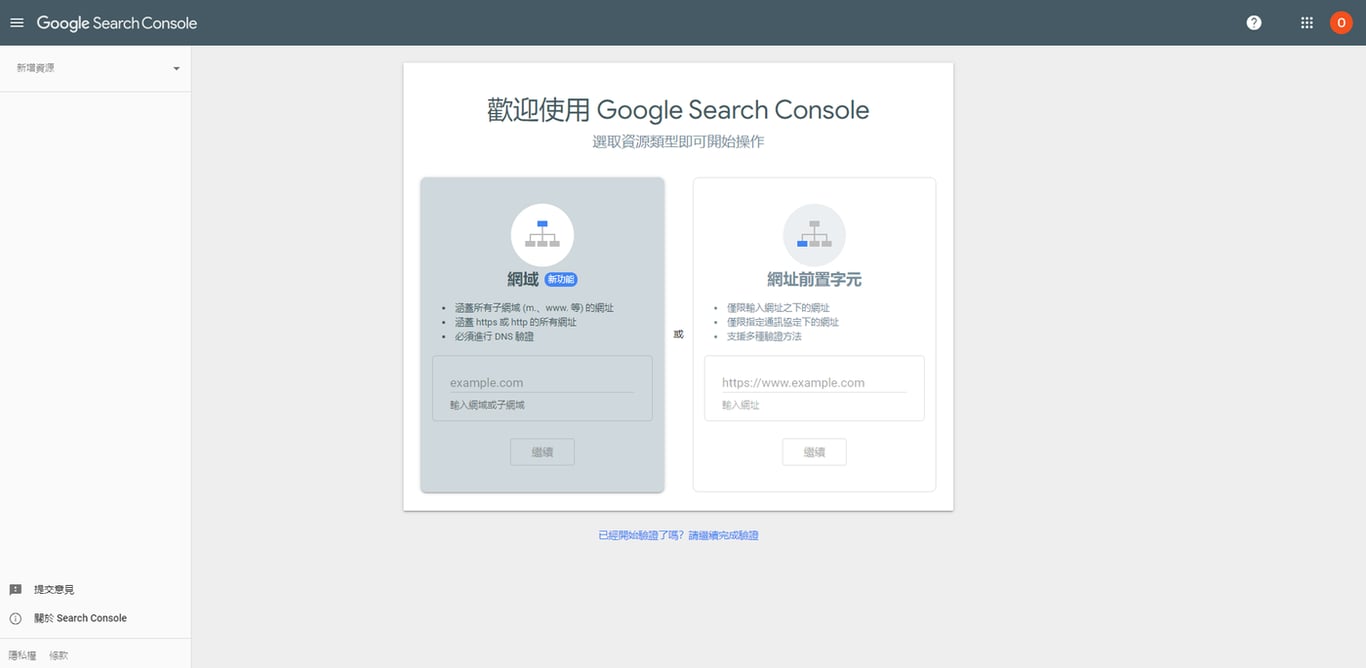The height and width of the screenshot is (668, 1366).
Task: Click the 選取資源類型即可開始操作 subtitle
Action: pos(678,142)
